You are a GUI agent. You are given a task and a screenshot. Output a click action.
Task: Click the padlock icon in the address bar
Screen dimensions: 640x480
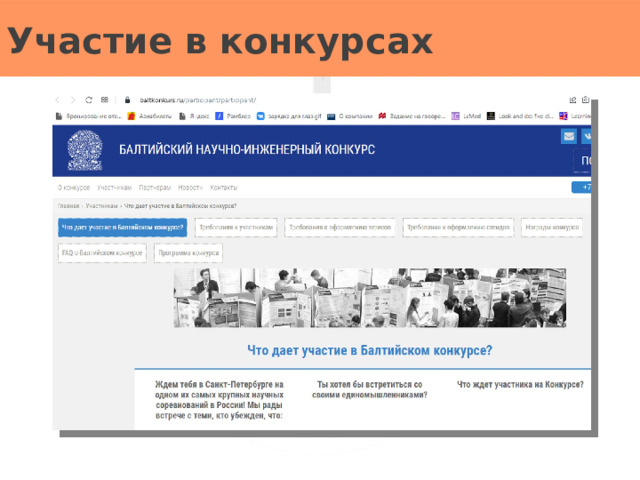pyautogui.click(x=127, y=100)
